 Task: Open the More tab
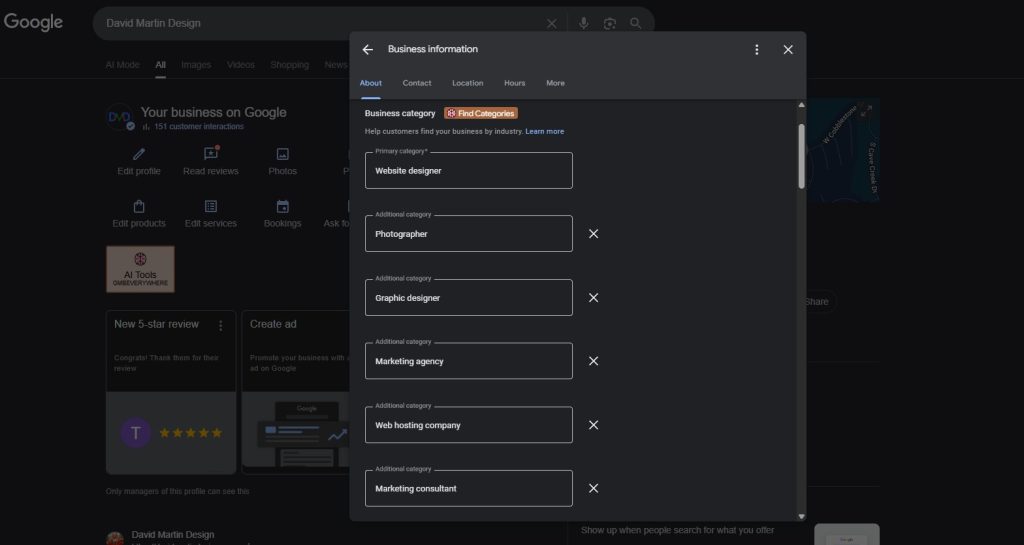coord(555,83)
